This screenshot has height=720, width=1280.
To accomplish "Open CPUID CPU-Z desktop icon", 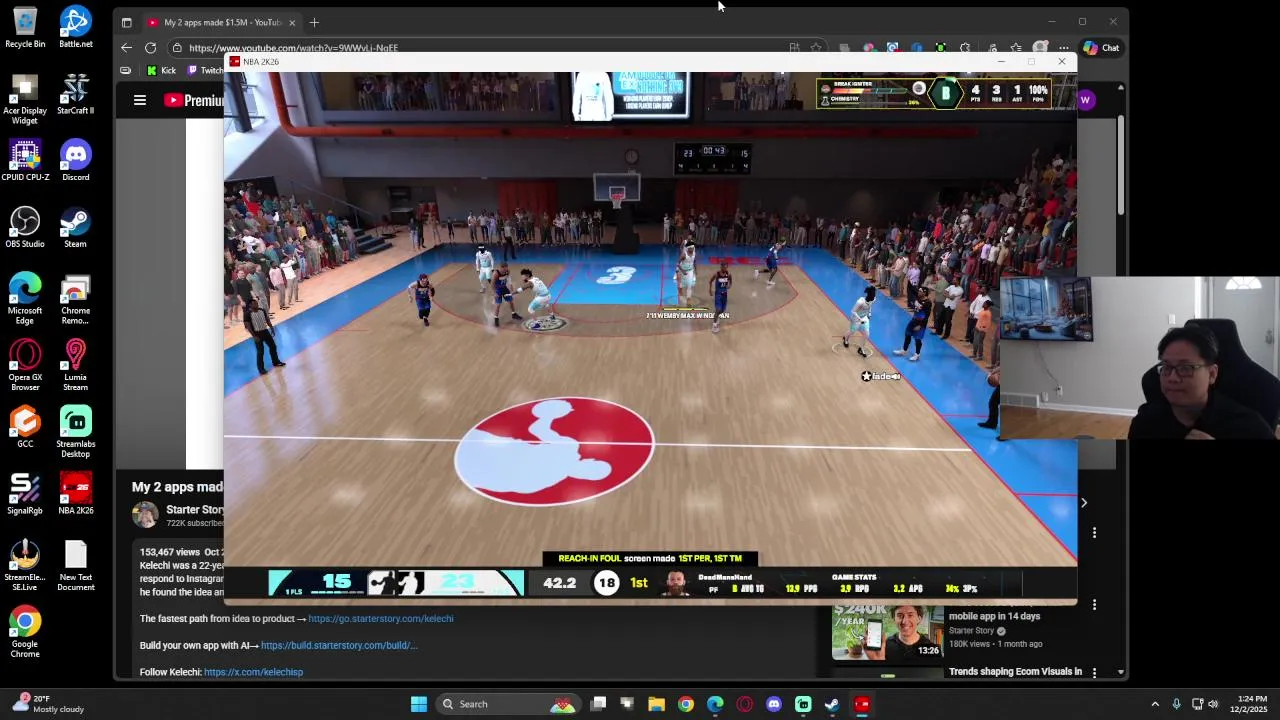I will click(25, 161).
